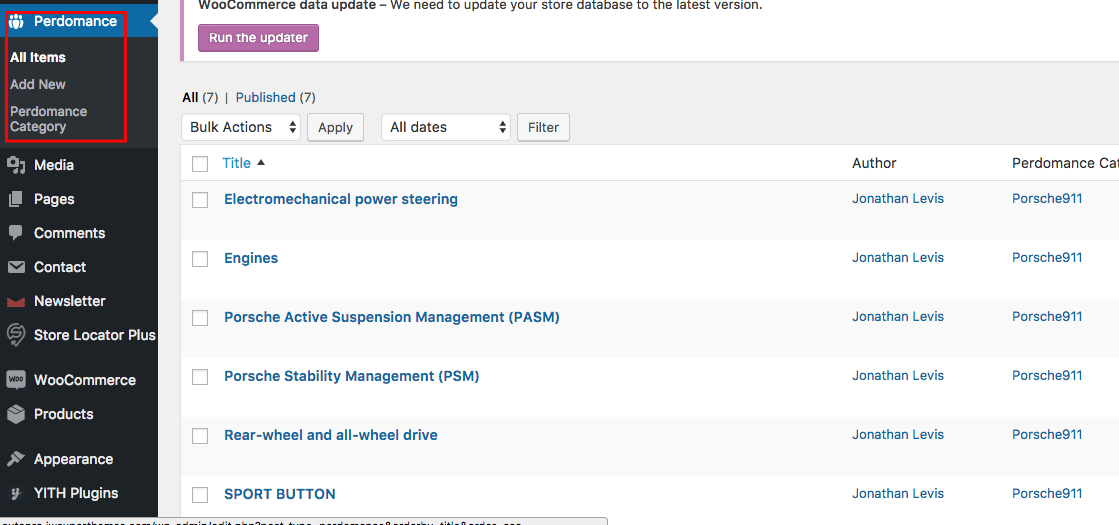Click the WooCommerce Woo icon
The width and height of the screenshot is (1119, 525).
click(x=16, y=379)
